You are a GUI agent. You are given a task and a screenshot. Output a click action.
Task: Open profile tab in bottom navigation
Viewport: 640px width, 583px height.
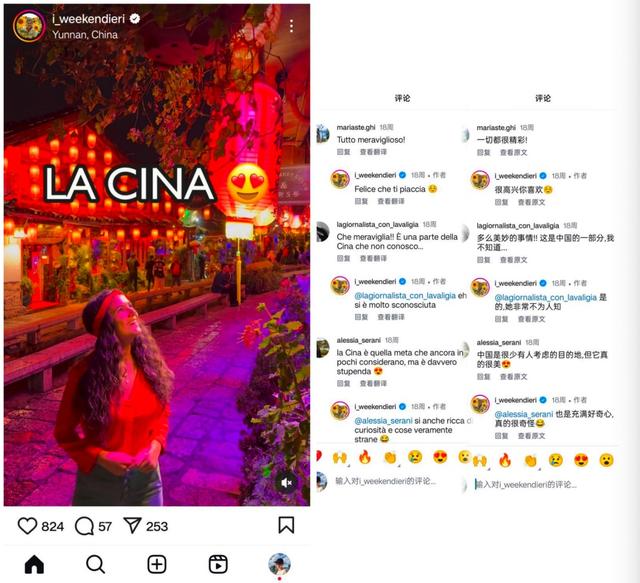pos(279,564)
